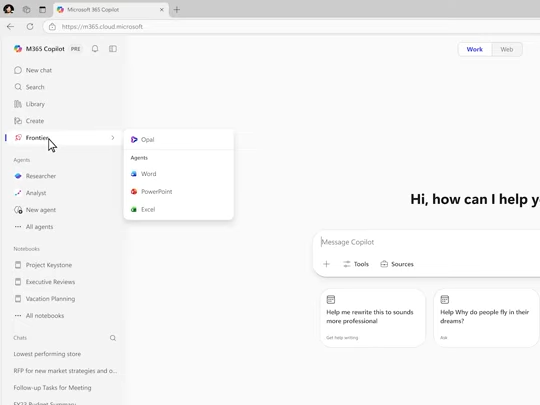This screenshot has width=540, height=405.
Task: Select the Microsoft 365 Copilot tab
Action: [111, 10]
